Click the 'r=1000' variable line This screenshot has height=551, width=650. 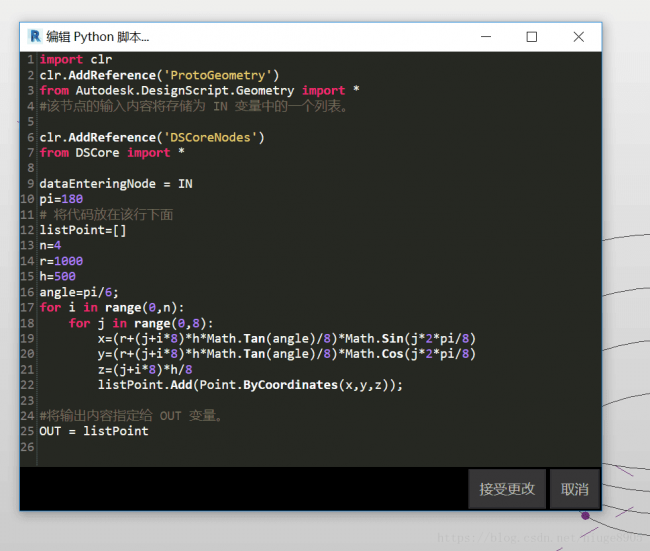pyautogui.click(x=61, y=261)
